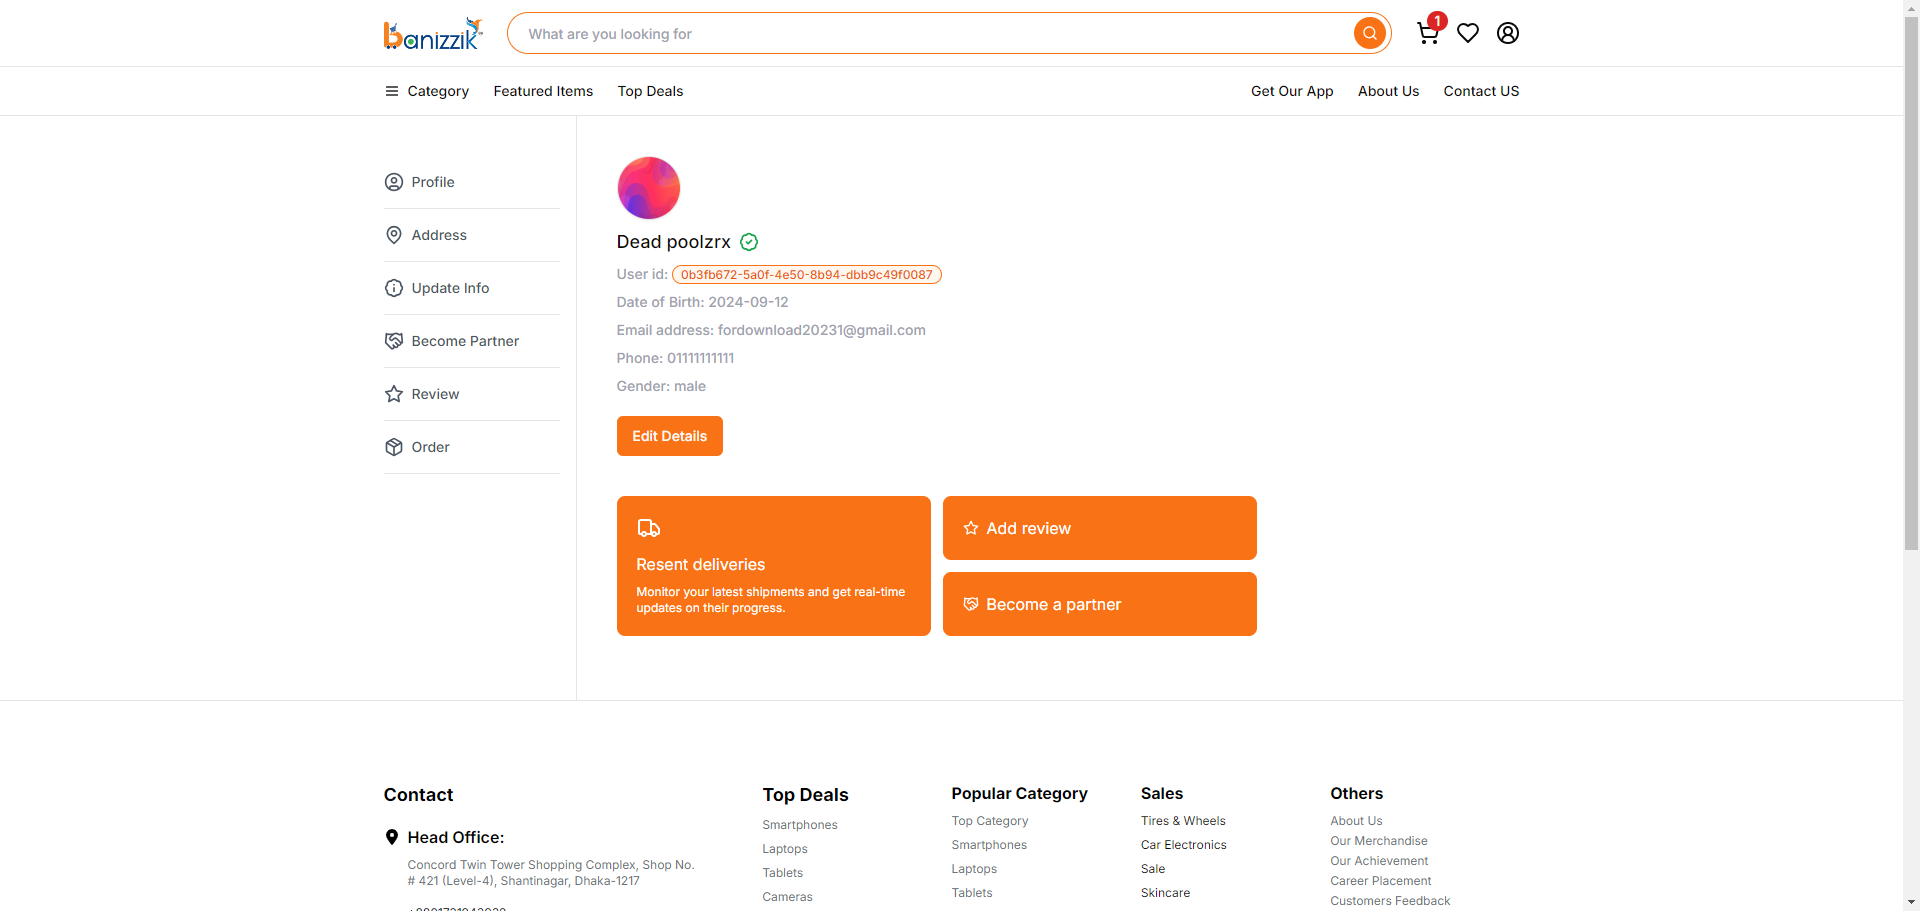Open Featured Items in the navigation bar

pos(543,91)
